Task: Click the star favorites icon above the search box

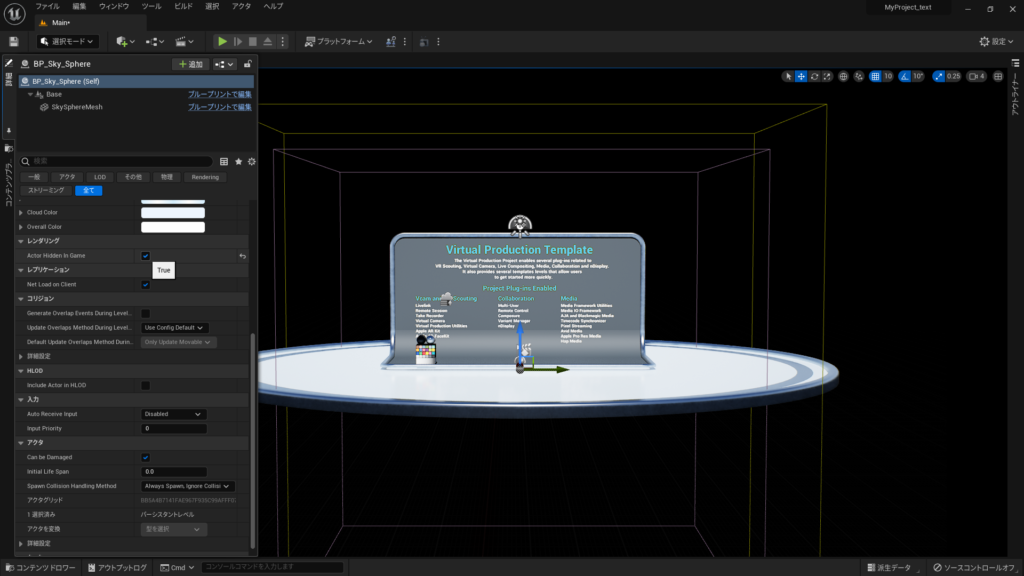Action: (x=237, y=161)
